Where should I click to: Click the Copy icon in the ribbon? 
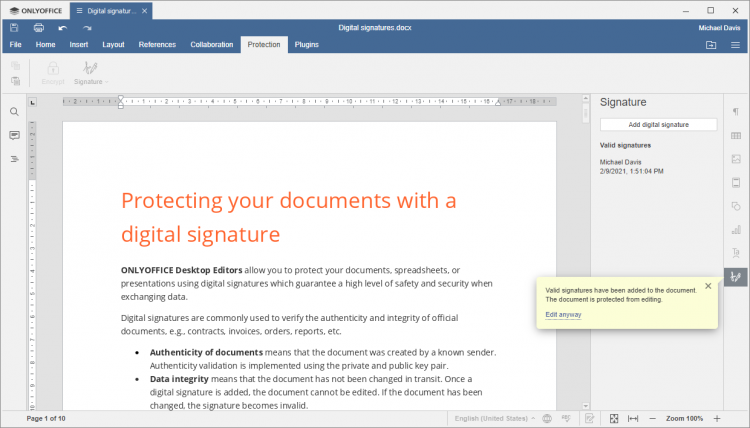click(16, 66)
